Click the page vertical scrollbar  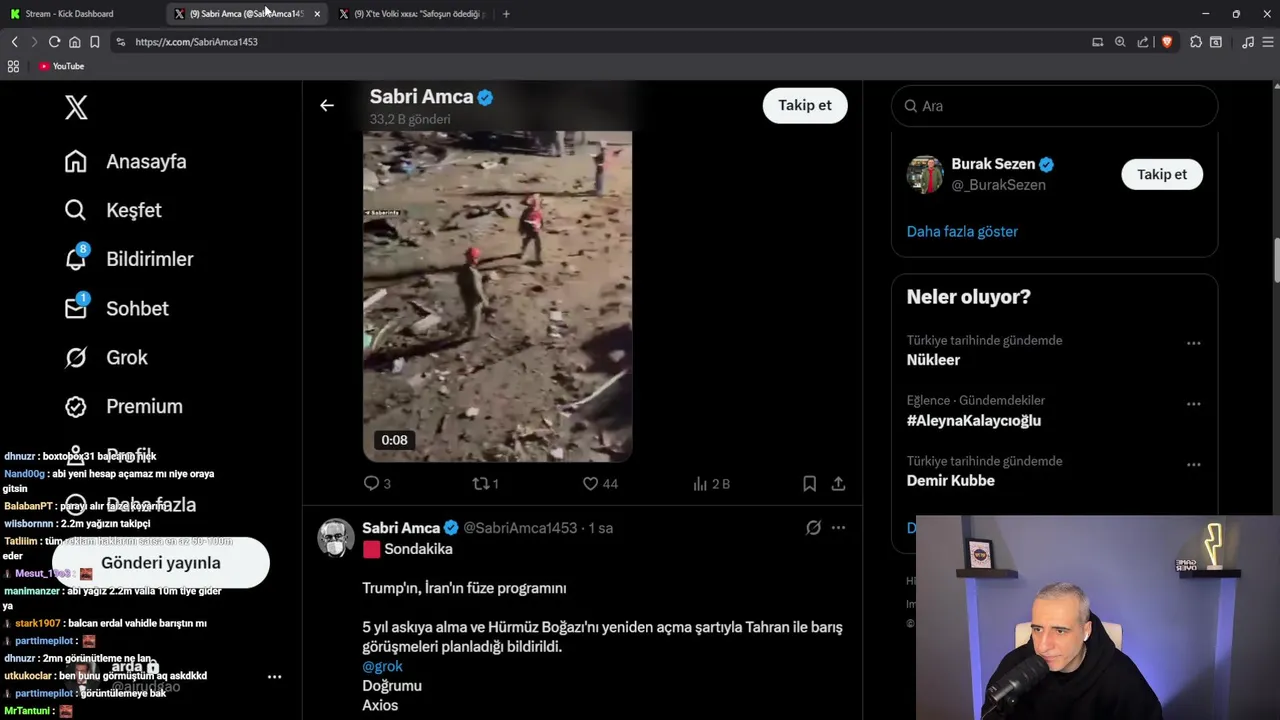[x=1276, y=262]
